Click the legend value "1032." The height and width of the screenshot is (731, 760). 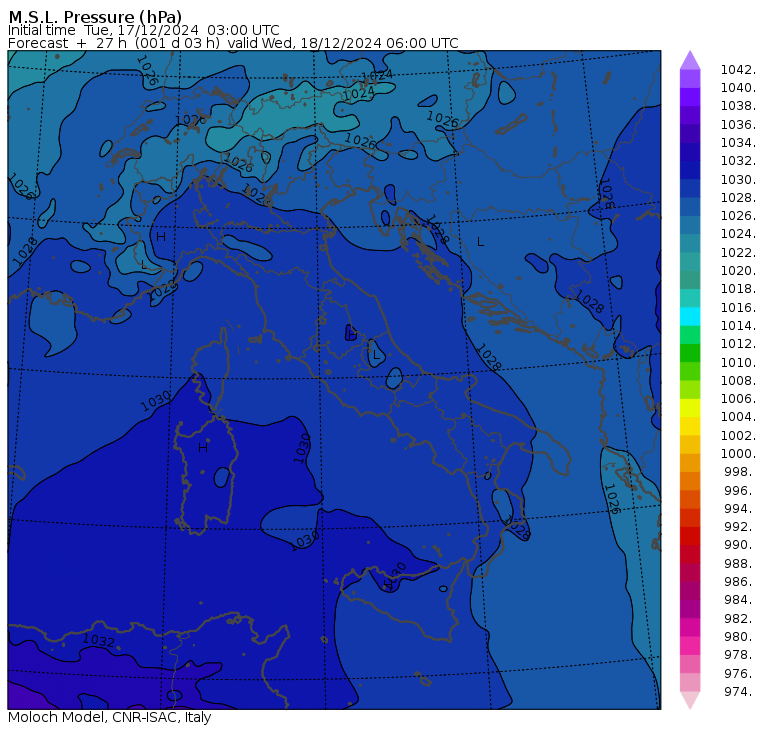(738, 160)
